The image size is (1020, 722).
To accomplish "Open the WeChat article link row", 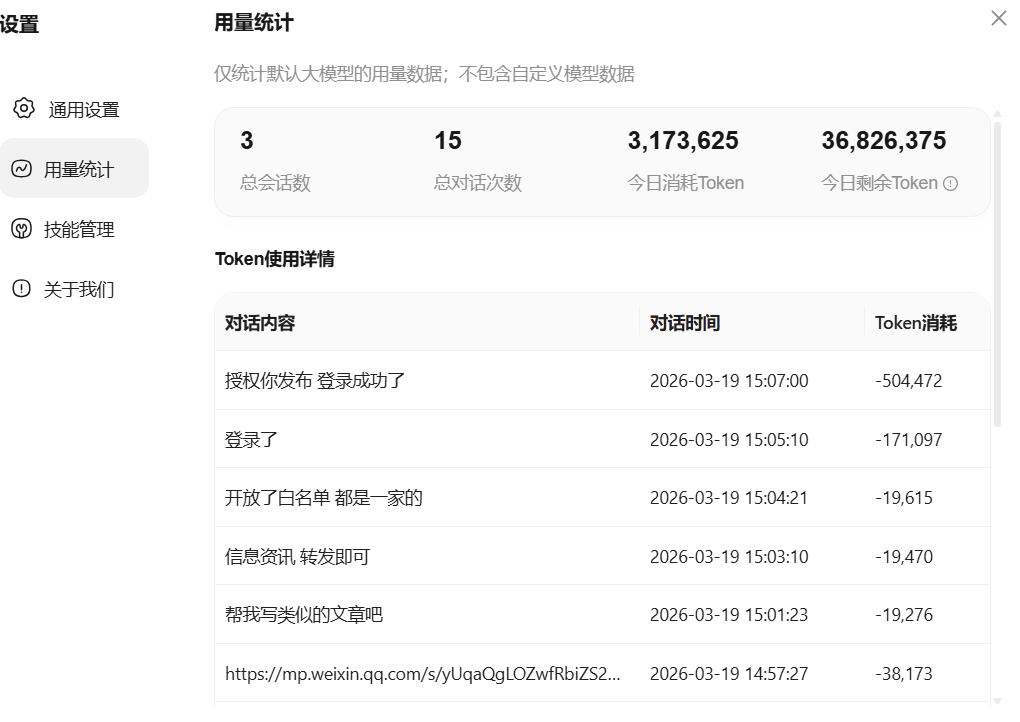I will coord(424,674).
